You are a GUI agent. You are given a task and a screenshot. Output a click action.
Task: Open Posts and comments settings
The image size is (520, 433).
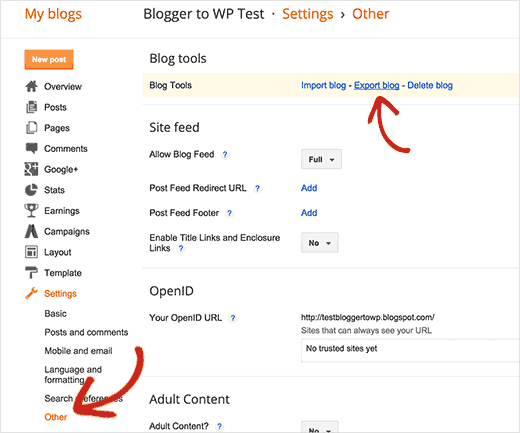(86, 332)
